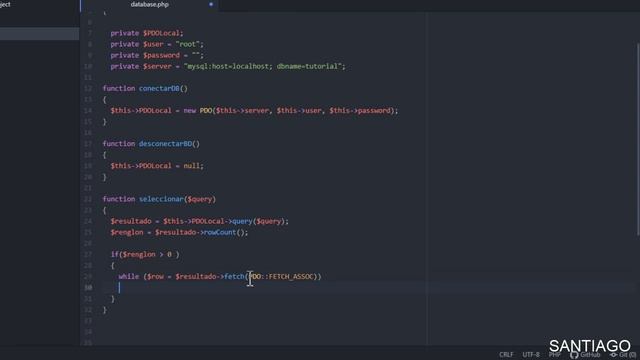Place cursor in 'private $PDOLocal;' line
Screen dimensions: 640x360
click(147, 33)
